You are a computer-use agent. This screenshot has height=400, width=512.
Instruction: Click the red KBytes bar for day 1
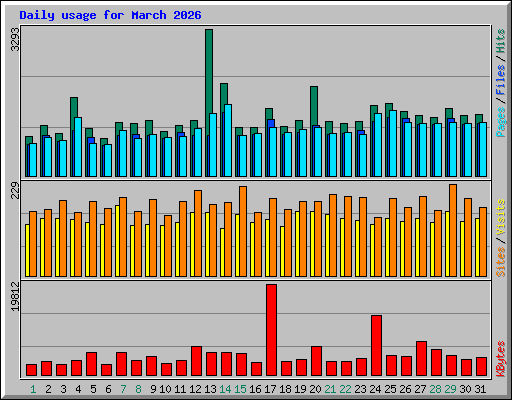tap(31, 370)
